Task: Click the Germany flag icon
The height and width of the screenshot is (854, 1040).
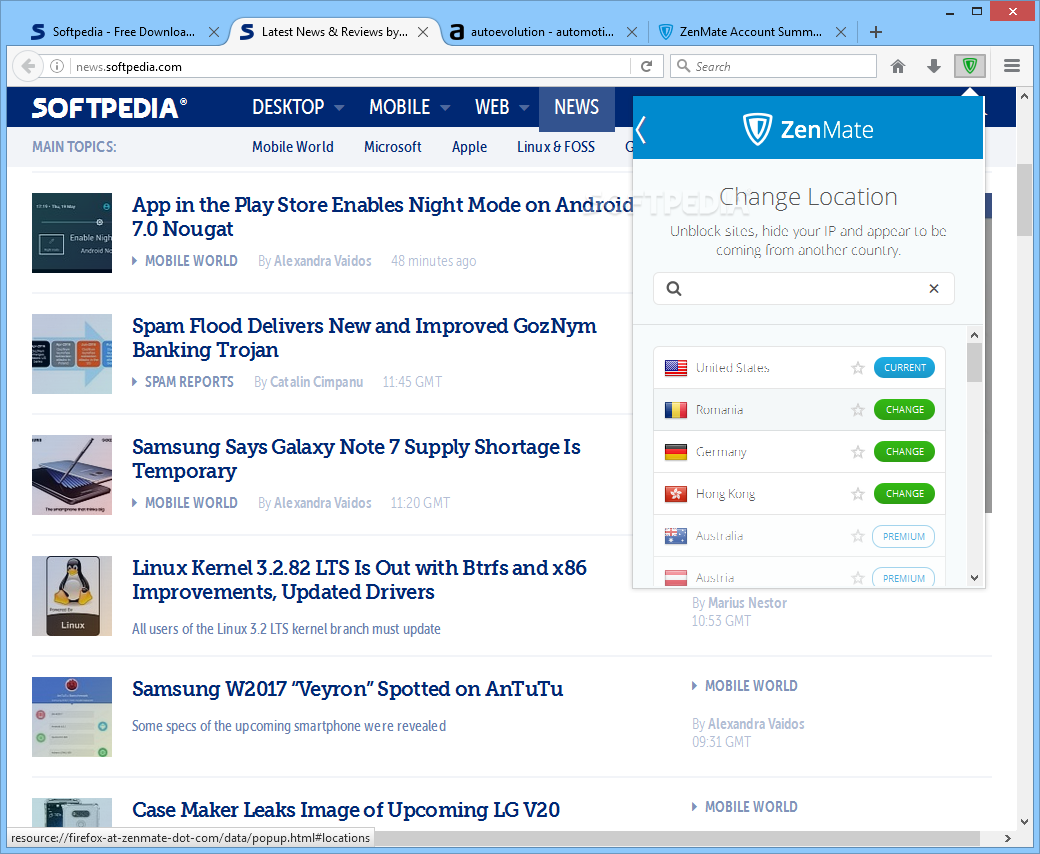Action: [x=676, y=452]
